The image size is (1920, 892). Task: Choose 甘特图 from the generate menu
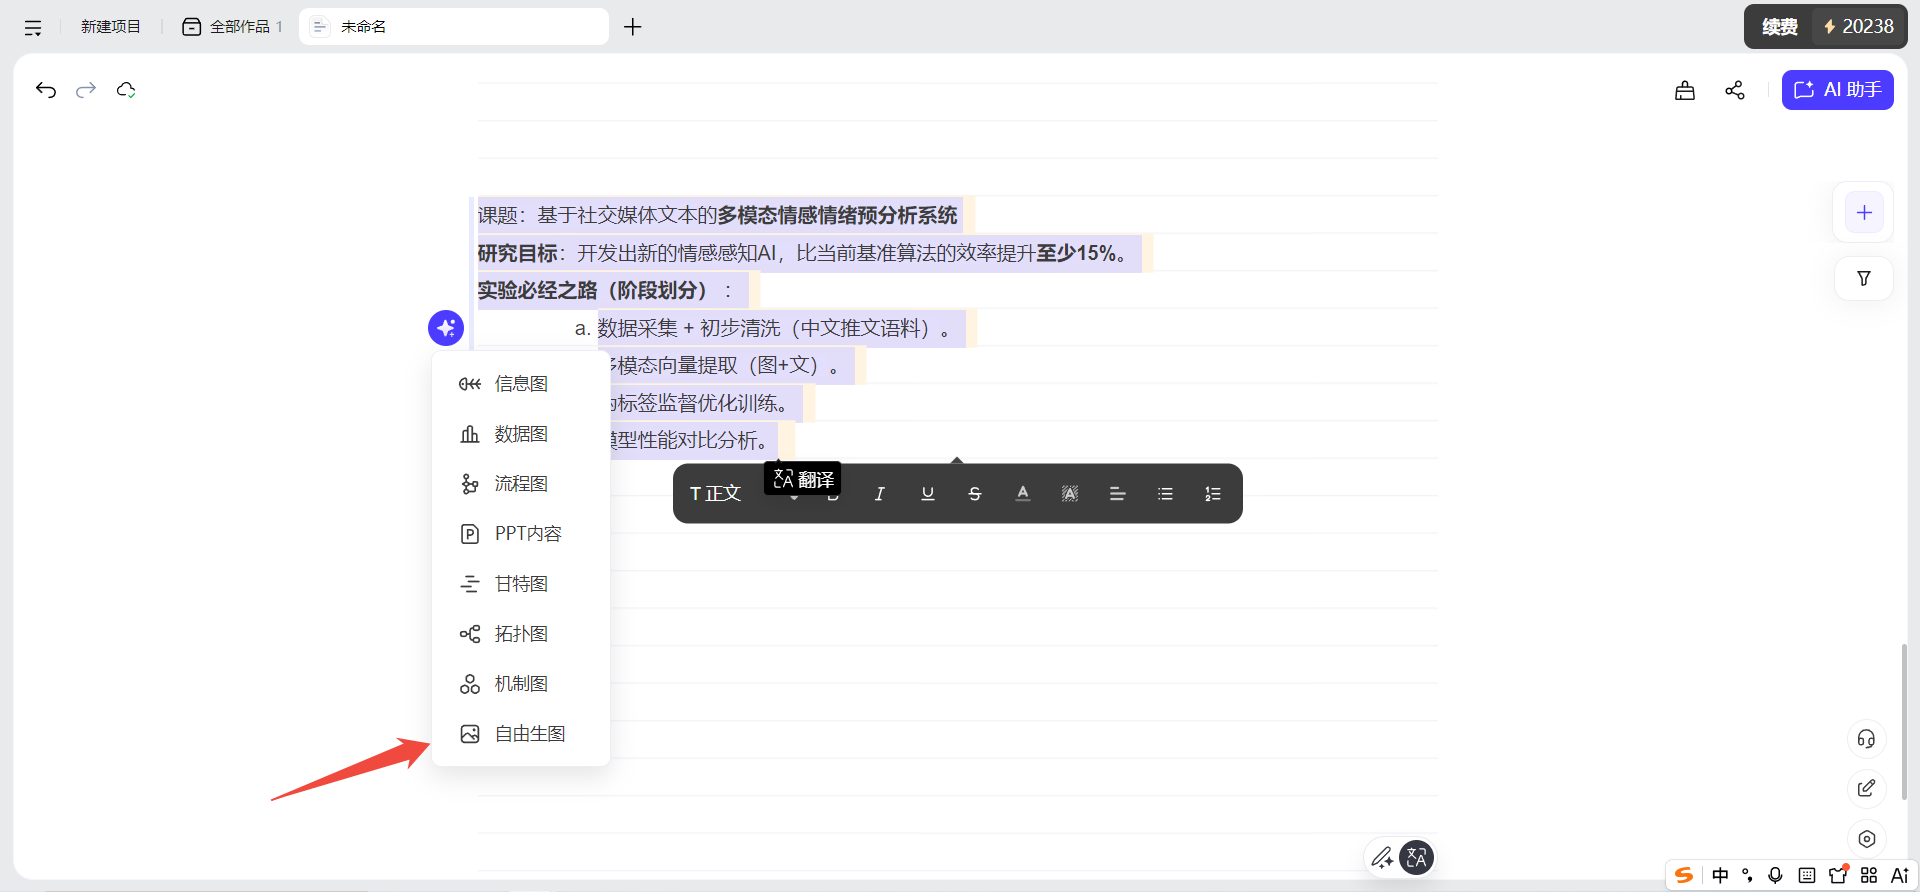(x=521, y=584)
